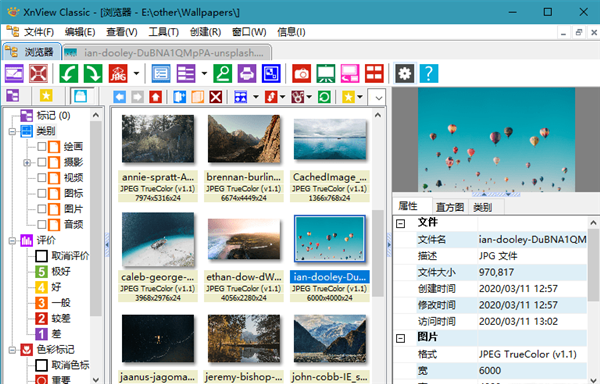Click the slideshow screen icon
Image resolution: width=600 pixels, height=384 pixels.
[x=326, y=73]
